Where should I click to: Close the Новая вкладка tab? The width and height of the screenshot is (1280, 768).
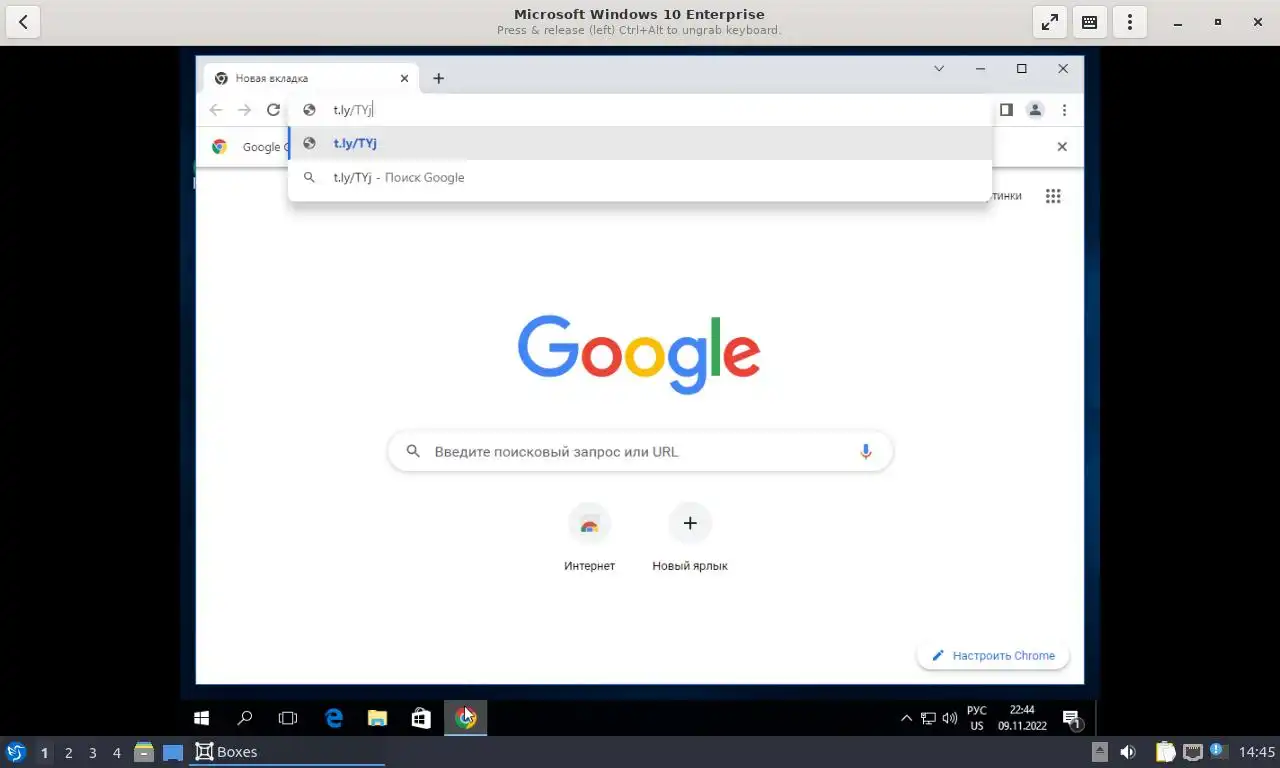click(404, 78)
